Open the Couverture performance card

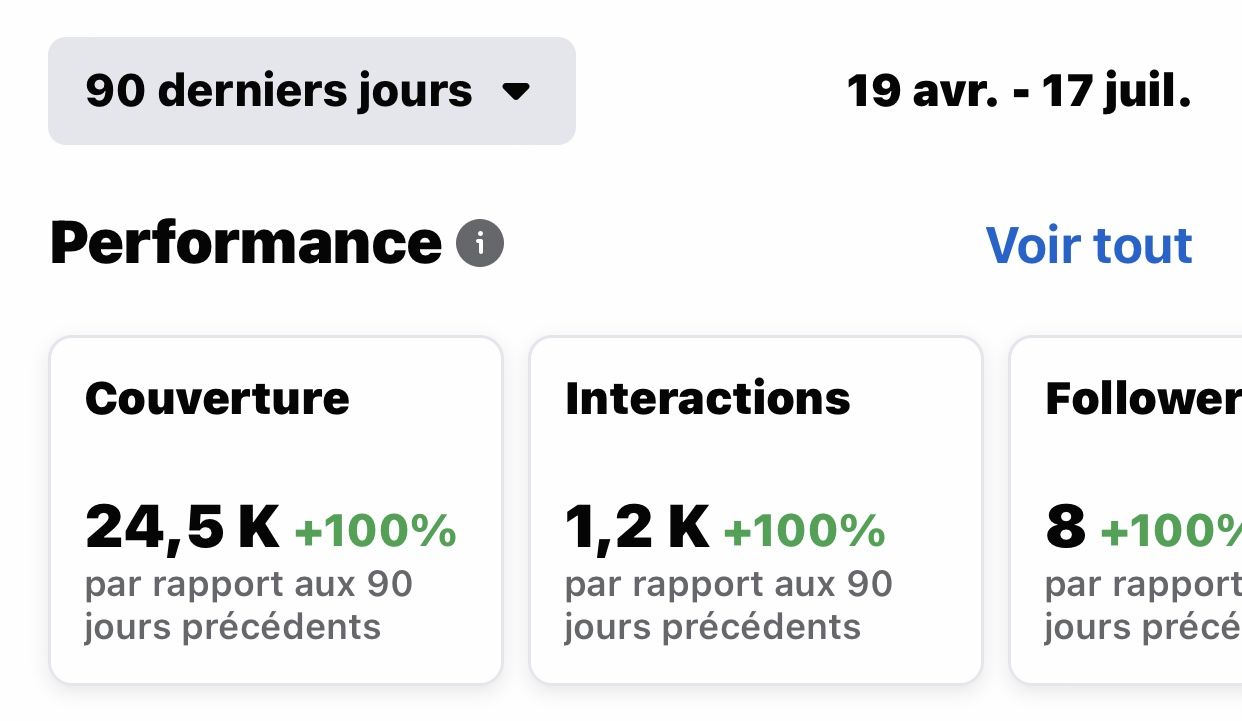276,510
